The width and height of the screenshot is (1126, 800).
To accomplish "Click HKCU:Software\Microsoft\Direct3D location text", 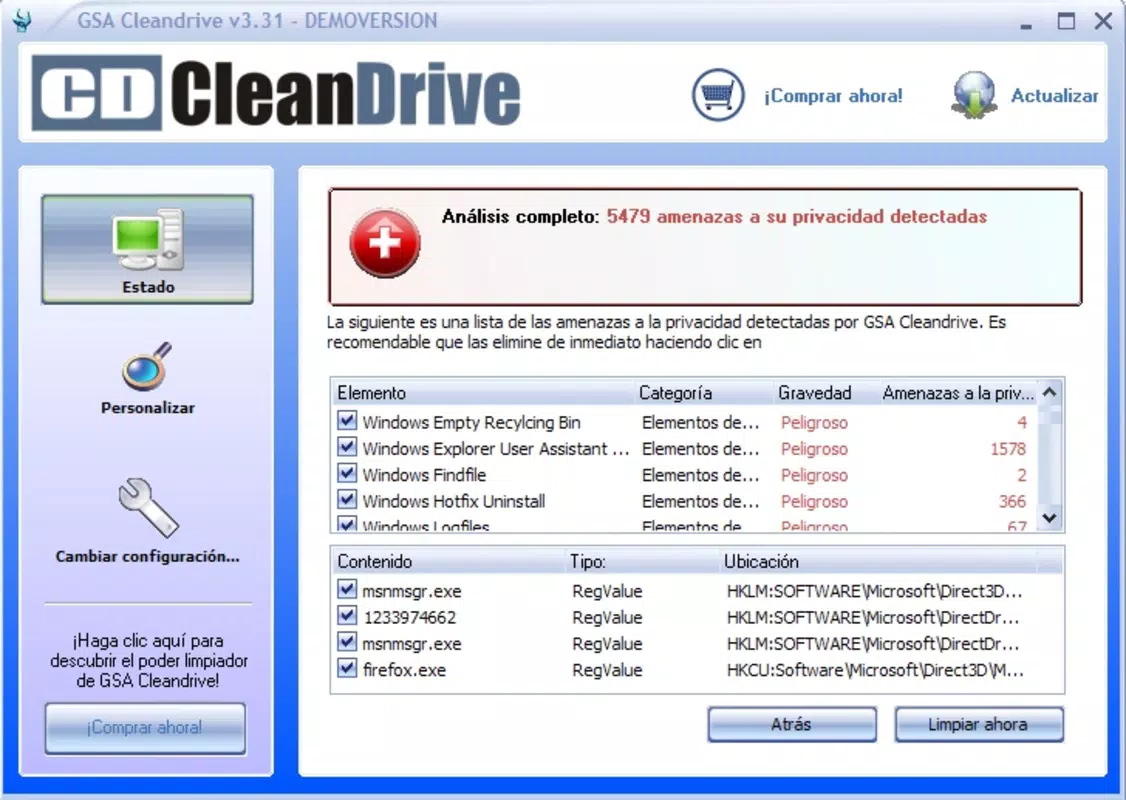I will (x=875, y=671).
